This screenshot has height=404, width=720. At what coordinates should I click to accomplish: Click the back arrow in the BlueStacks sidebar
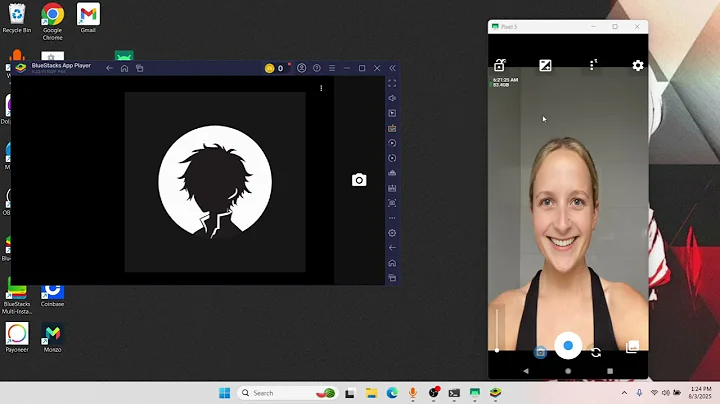pos(392,247)
